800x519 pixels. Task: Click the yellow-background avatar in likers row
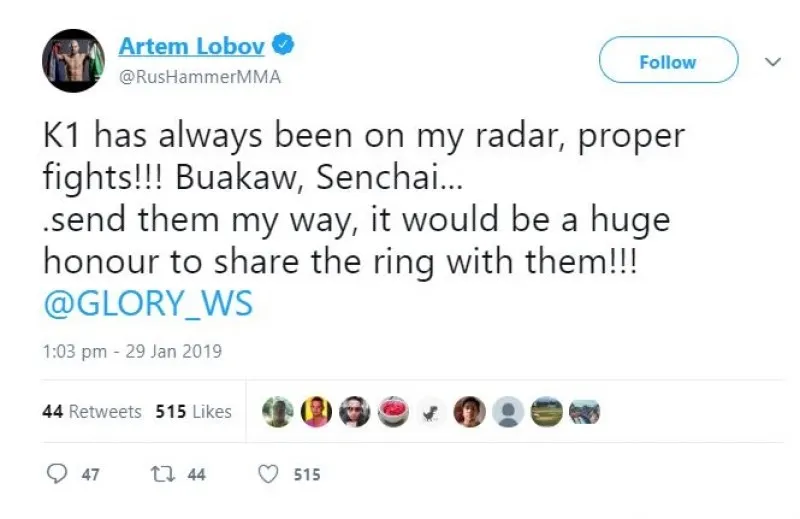[317, 411]
